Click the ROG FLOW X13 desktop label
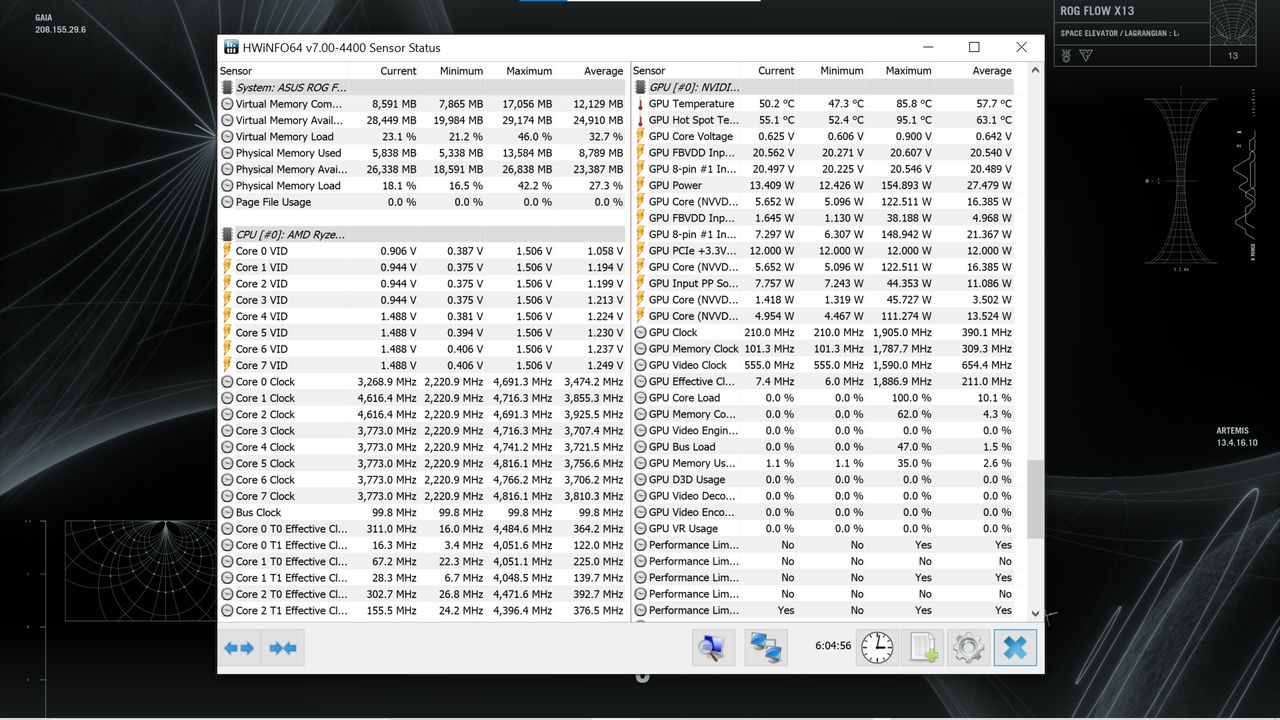 pyautogui.click(x=1098, y=11)
